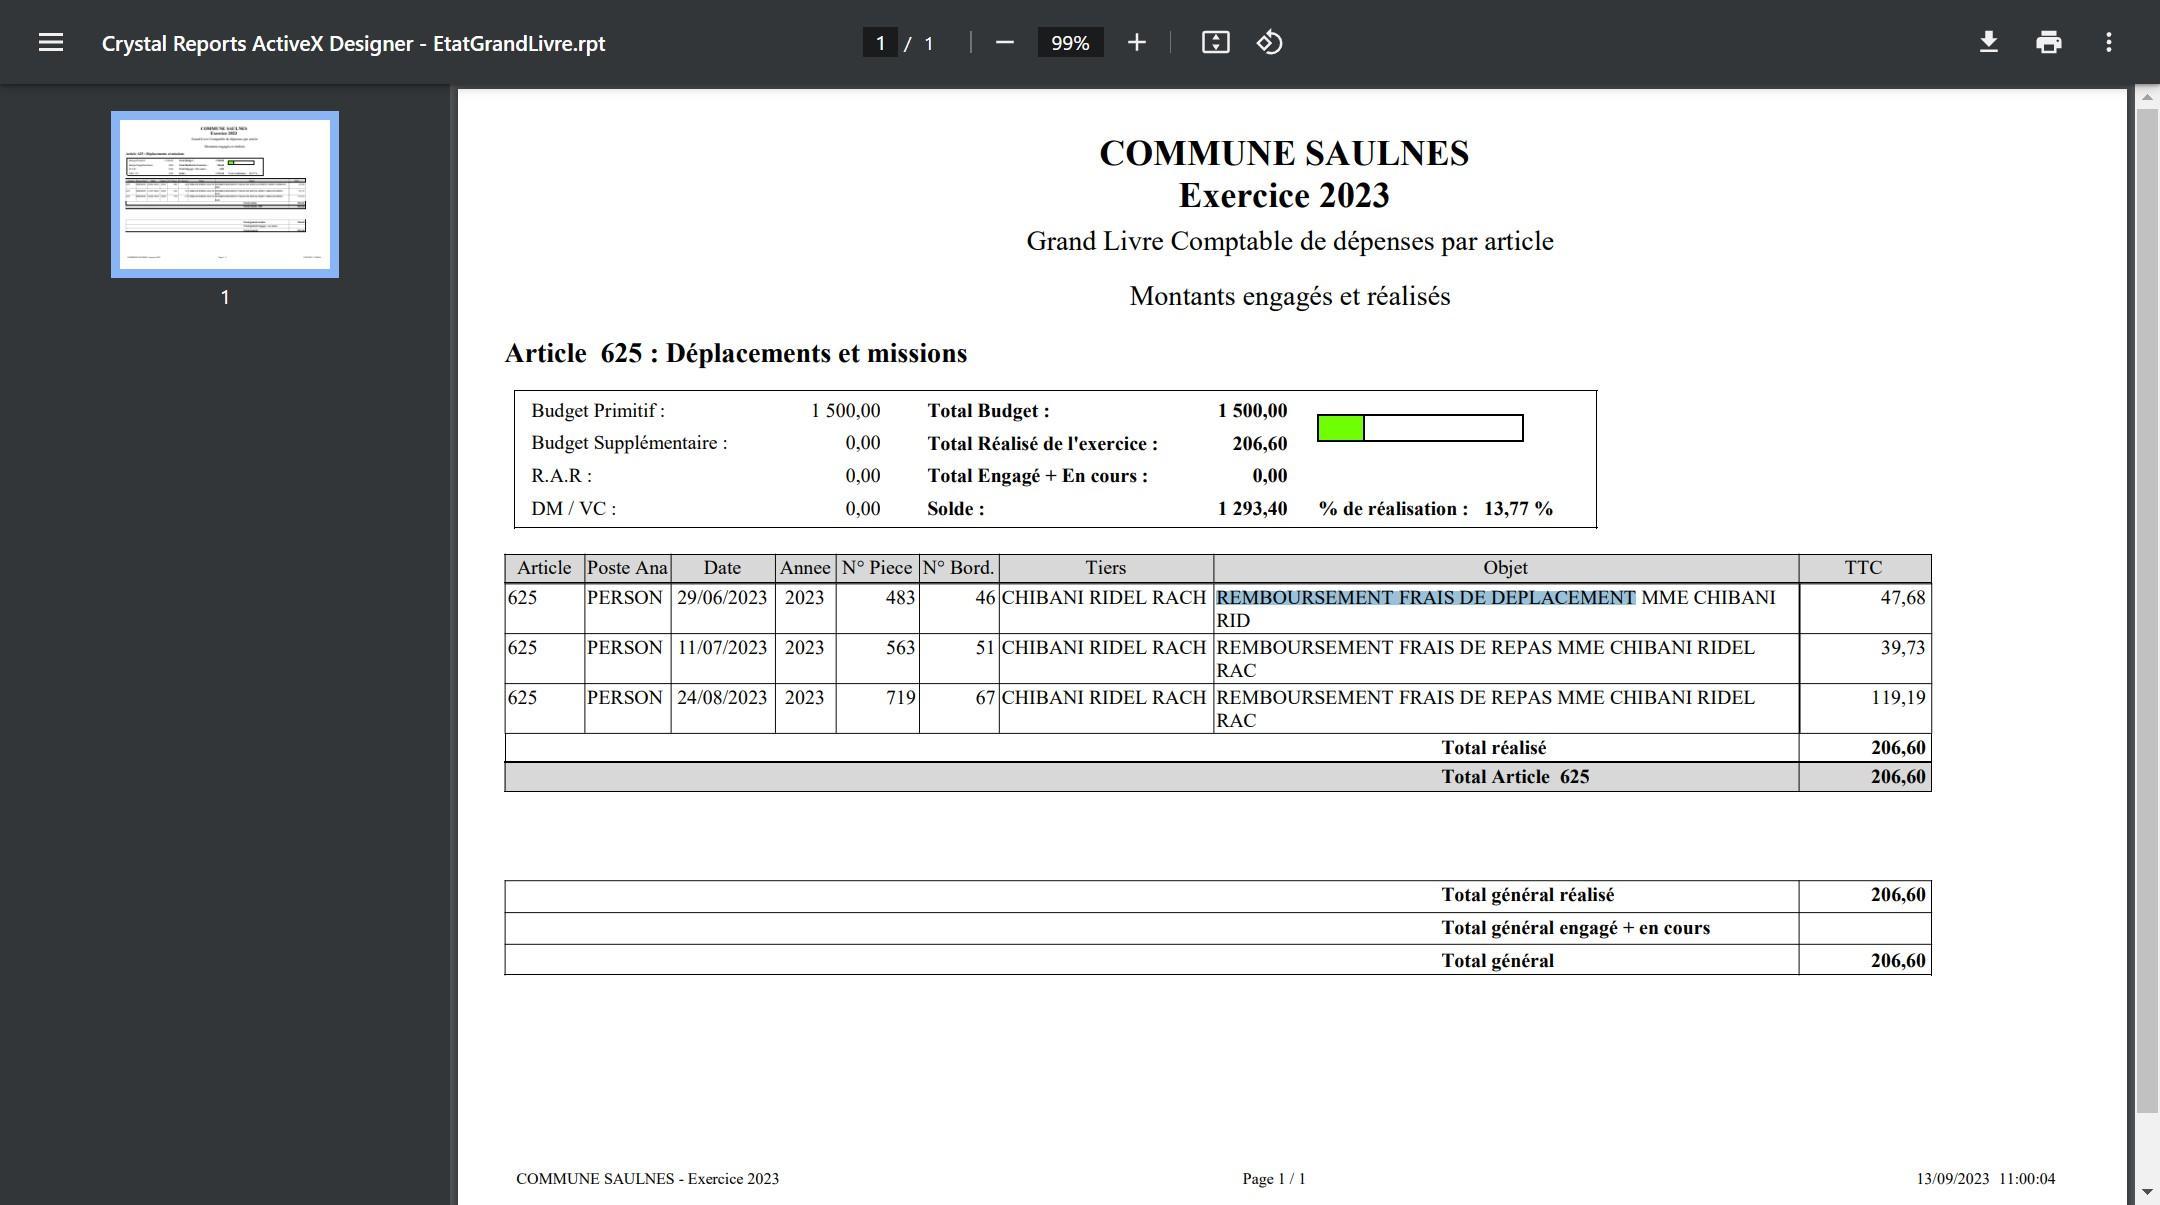Click the bordereau number 67
This screenshot has height=1205, width=2160.
click(985, 698)
